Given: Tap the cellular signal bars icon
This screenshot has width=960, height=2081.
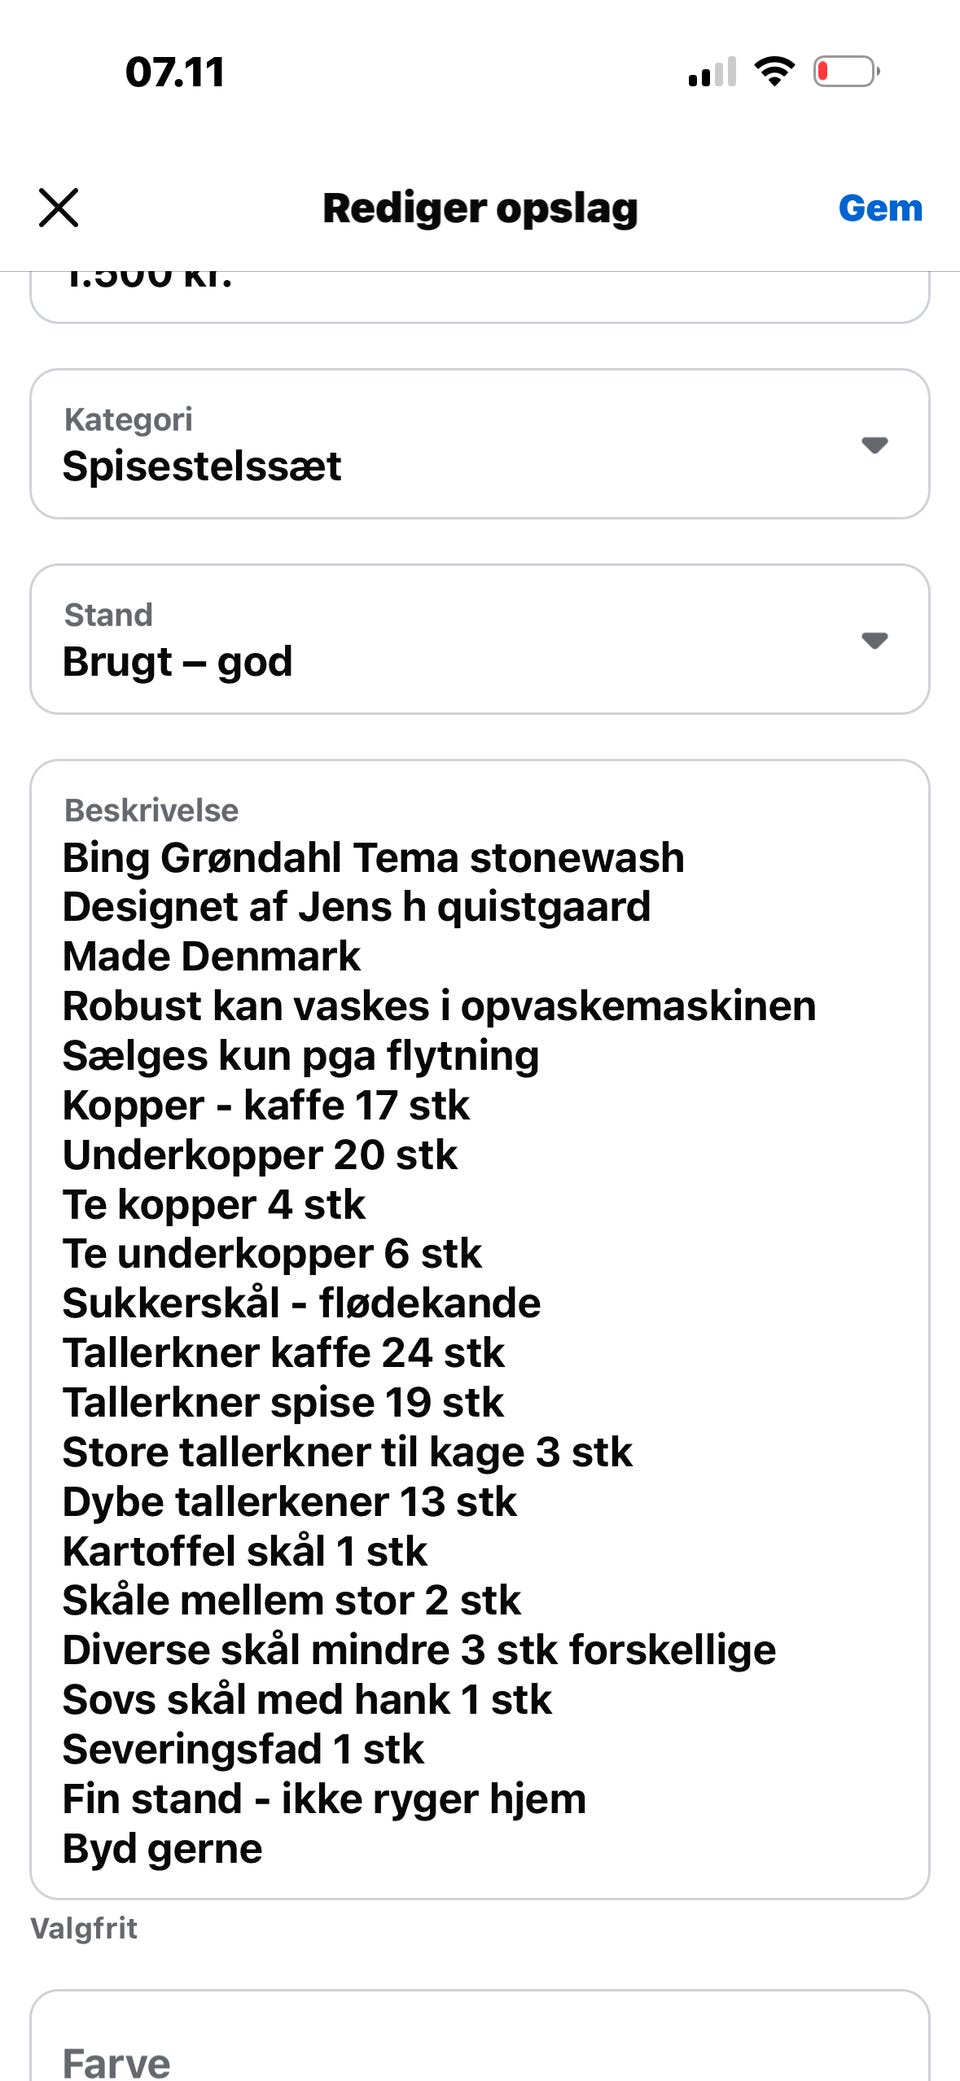Looking at the screenshot, I should pos(712,73).
